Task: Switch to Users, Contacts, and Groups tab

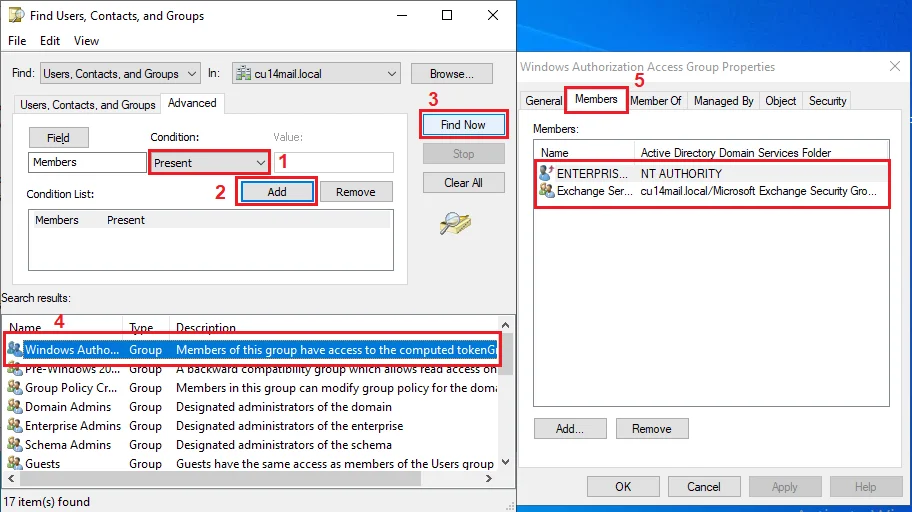Action: pos(88,105)
